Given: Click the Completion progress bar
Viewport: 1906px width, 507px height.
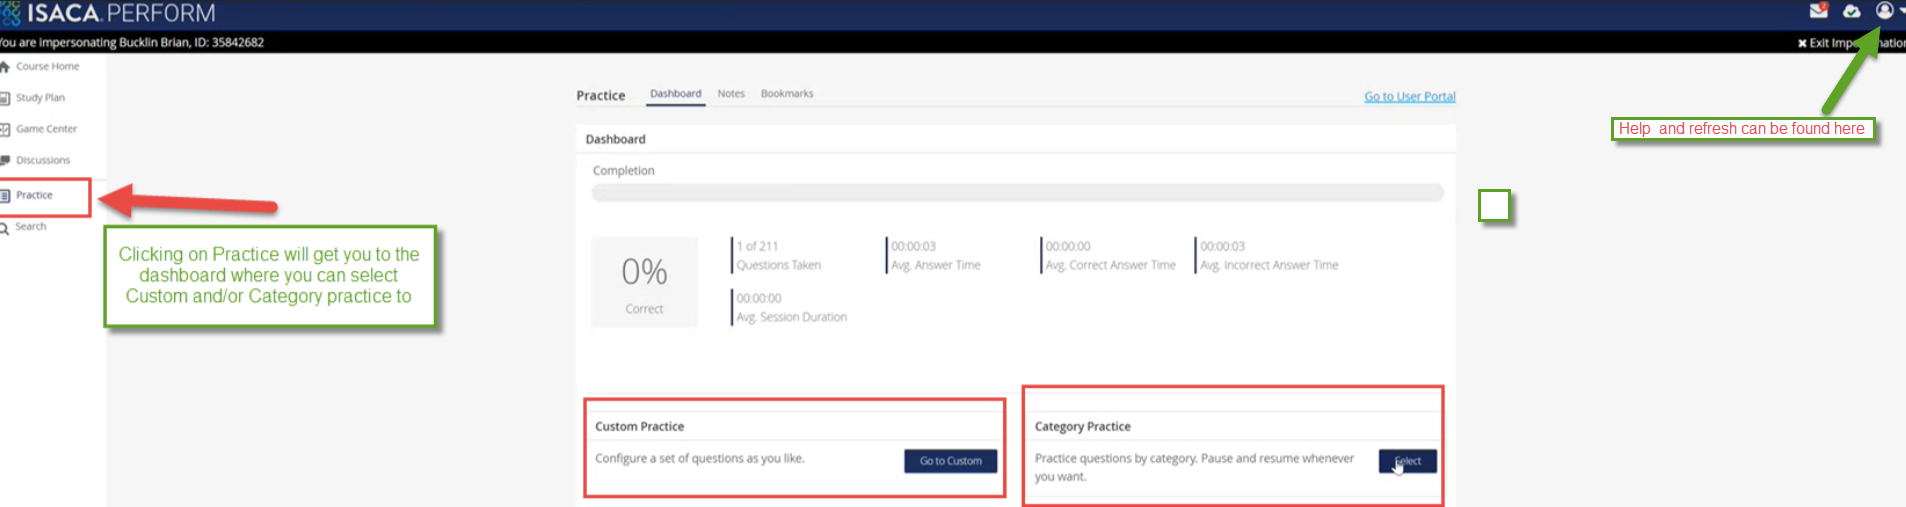Looking at the screenshot, I should [x=1017, y=193].
